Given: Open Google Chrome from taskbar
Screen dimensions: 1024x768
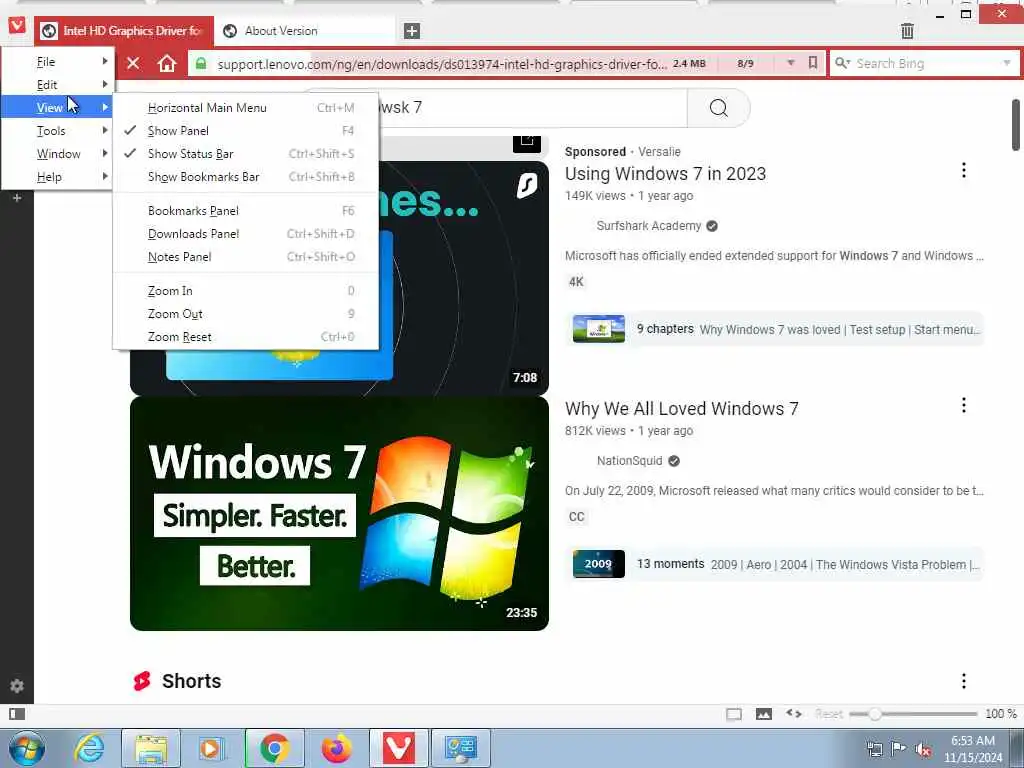Looking at the screenshot, I should (274, 748).
